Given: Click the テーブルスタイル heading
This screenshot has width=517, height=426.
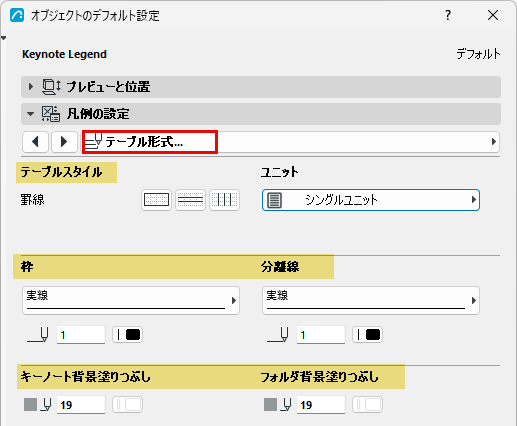Looking at the screenshot, I should [x=61, y=172].
